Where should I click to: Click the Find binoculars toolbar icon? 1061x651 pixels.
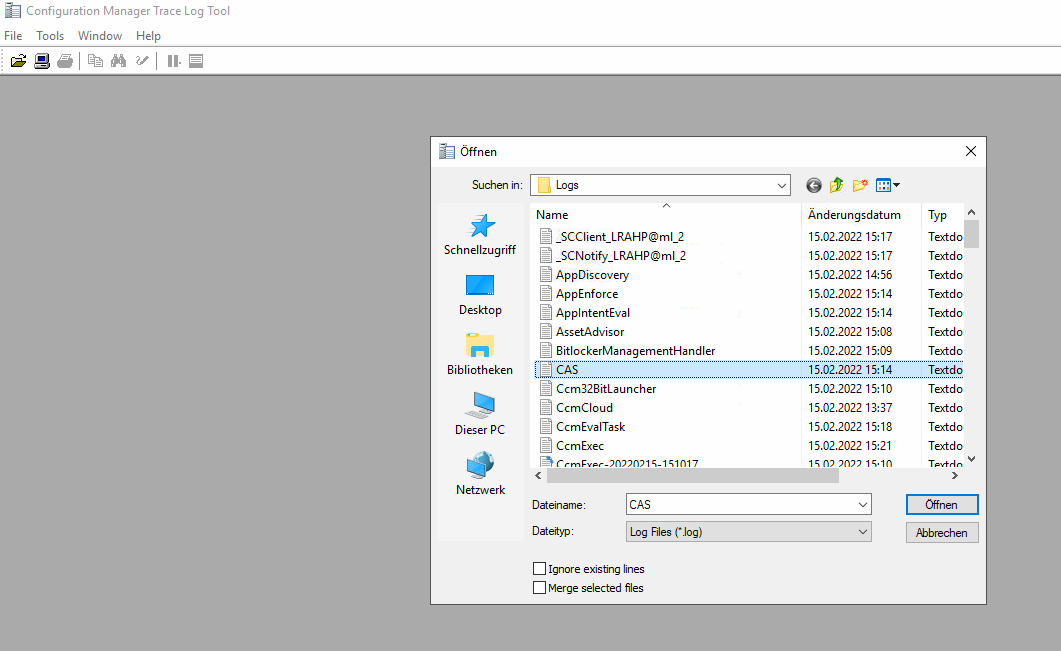click(118, 61)
